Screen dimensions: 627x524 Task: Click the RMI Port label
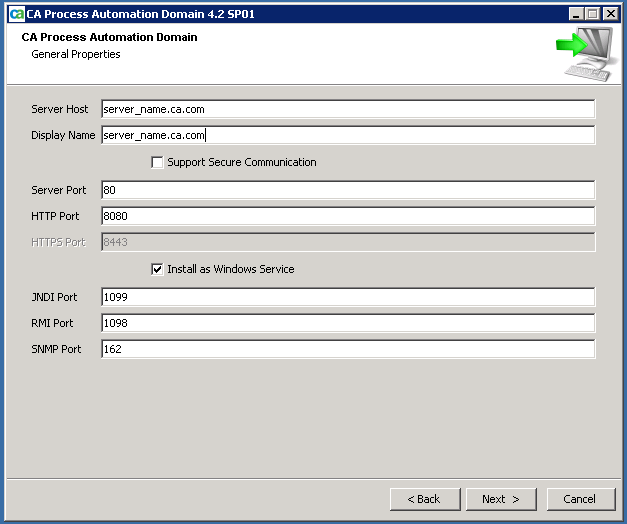[52, 323]
